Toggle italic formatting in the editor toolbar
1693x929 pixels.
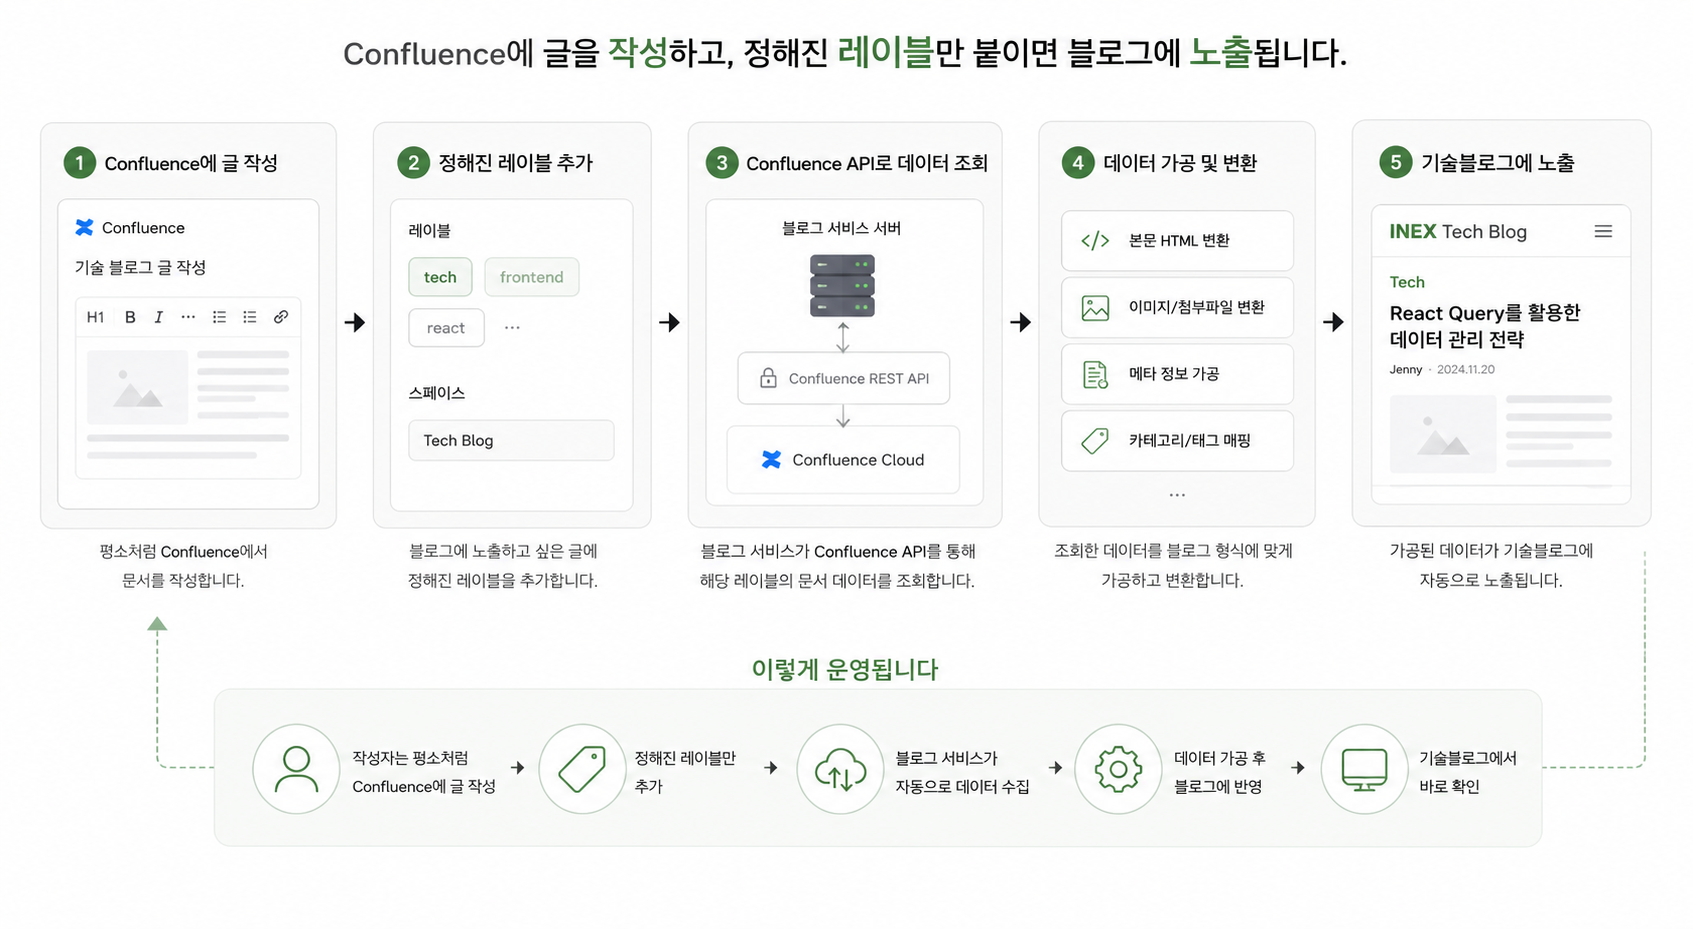pyautogui.click(x=158, y=317)
